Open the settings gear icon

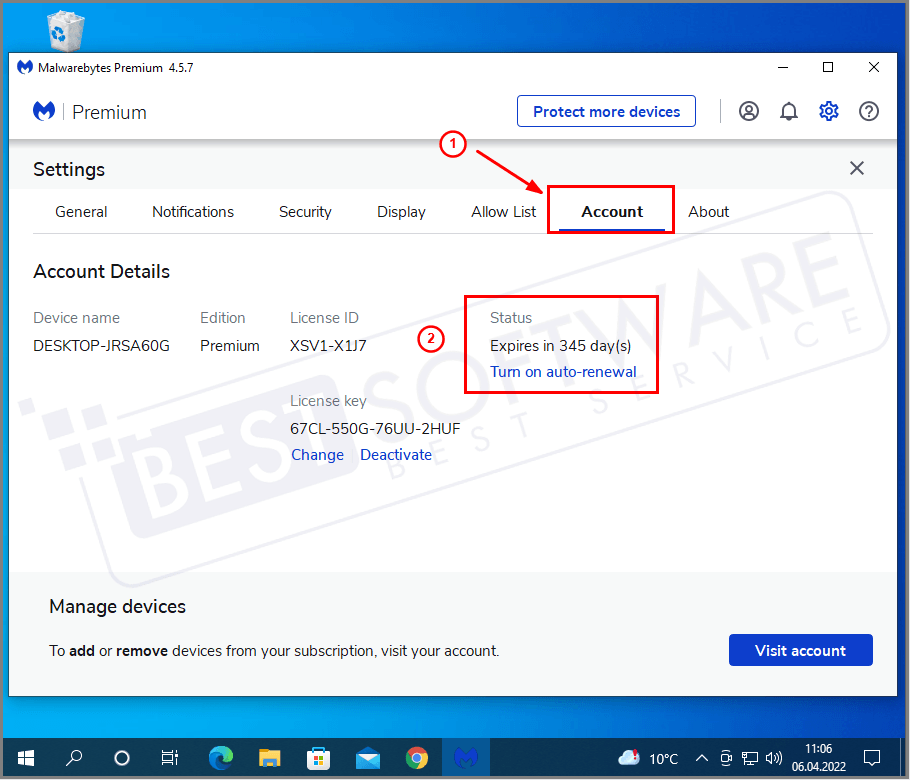[x=828, y=111]
